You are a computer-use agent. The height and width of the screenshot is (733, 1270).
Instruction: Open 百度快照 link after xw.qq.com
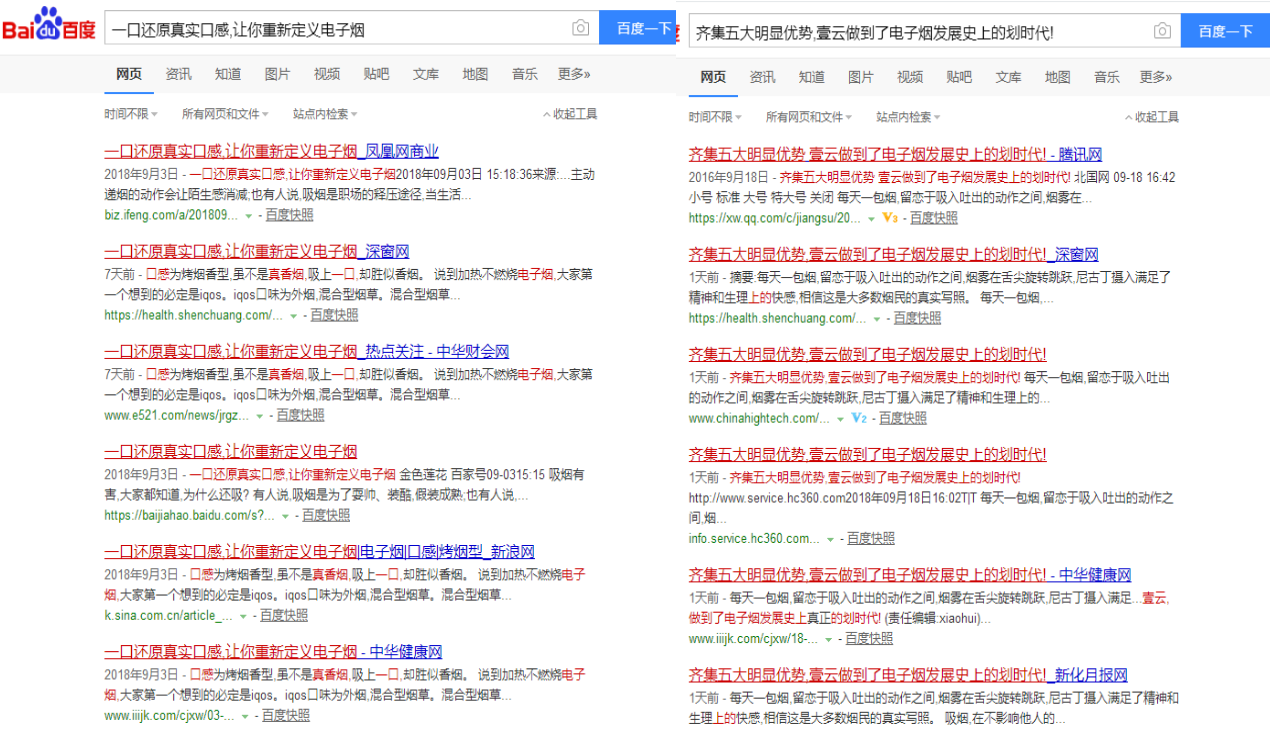(x=933, y=218)
